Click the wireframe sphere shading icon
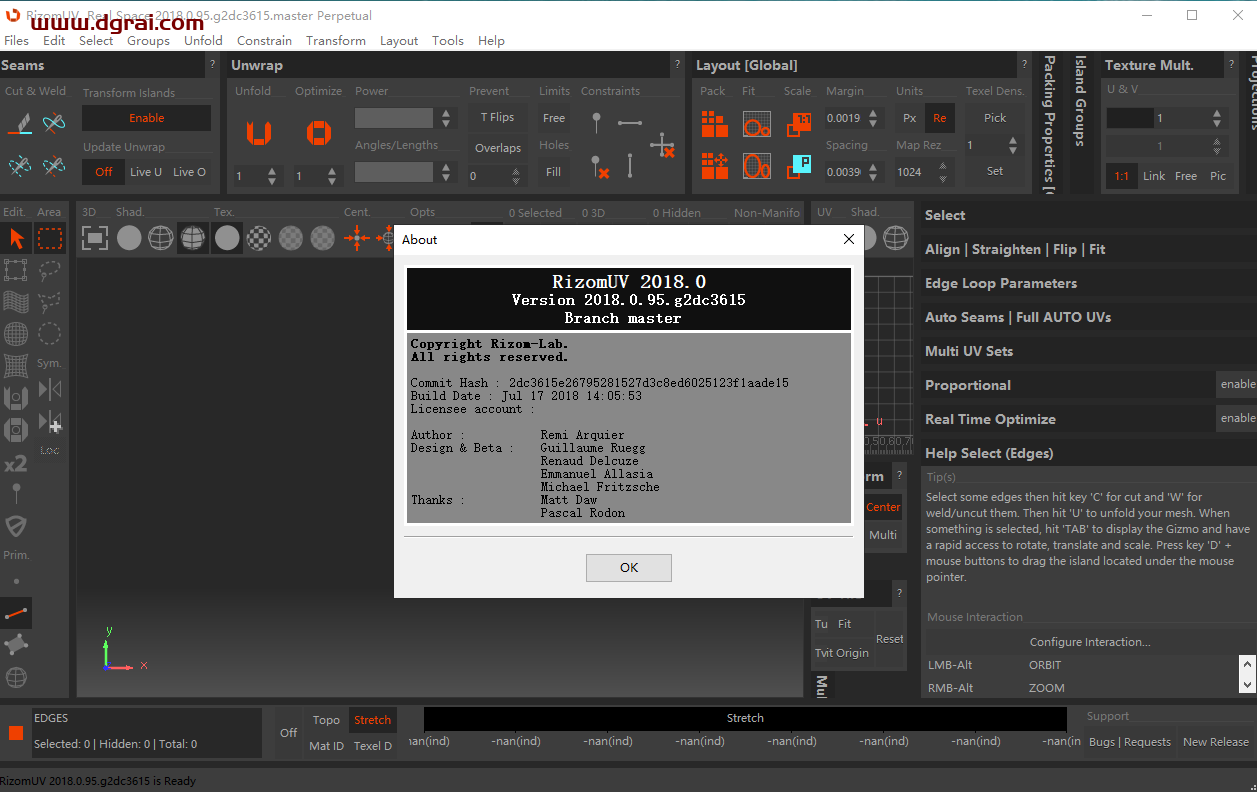This screenshot has height=792, width=1257. click(x=161, y=238)
